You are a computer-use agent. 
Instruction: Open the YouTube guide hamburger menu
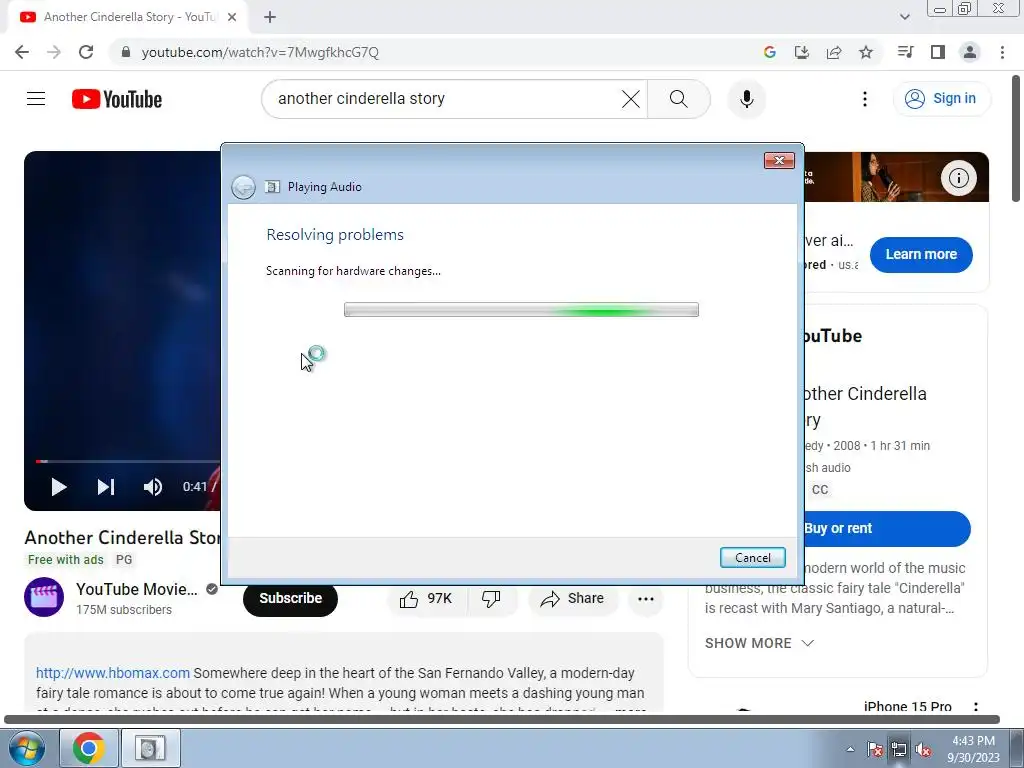coord(36,99)
